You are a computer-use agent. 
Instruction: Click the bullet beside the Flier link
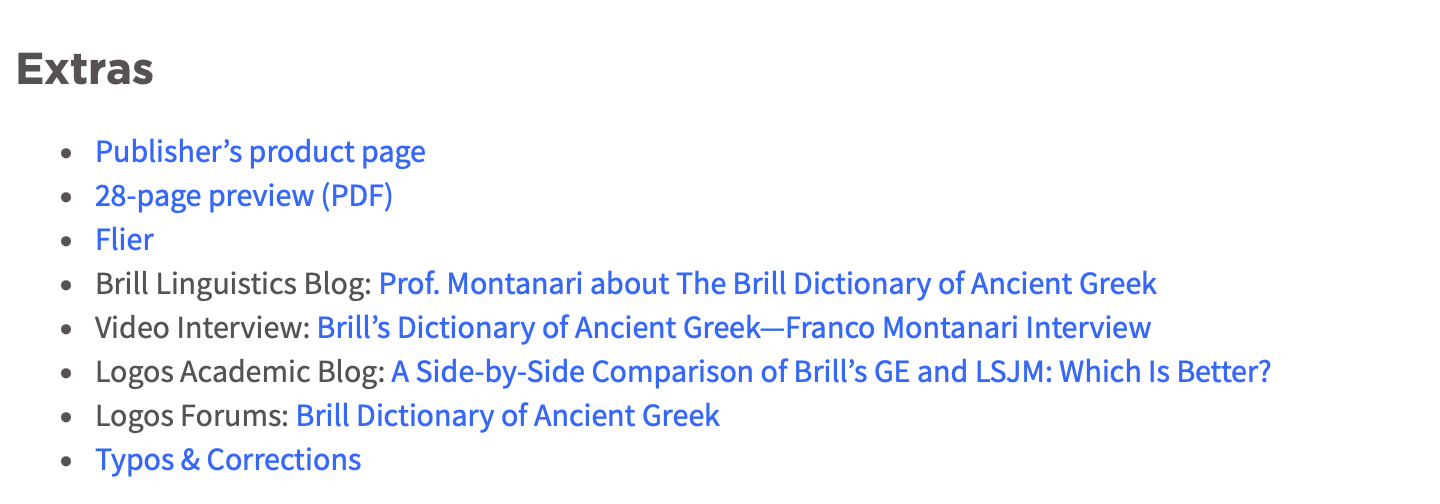click(x=67, y=242)
